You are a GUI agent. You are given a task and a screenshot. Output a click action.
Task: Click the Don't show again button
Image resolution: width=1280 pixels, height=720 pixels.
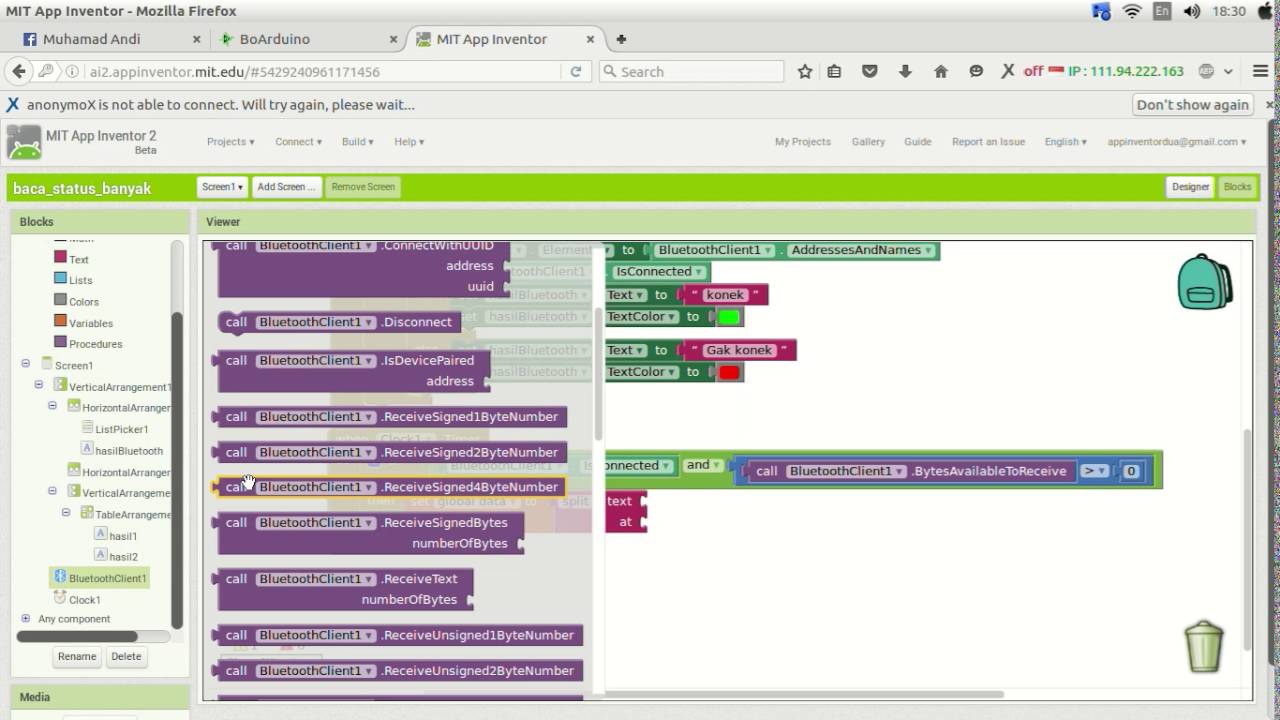tap(1192, 104)
